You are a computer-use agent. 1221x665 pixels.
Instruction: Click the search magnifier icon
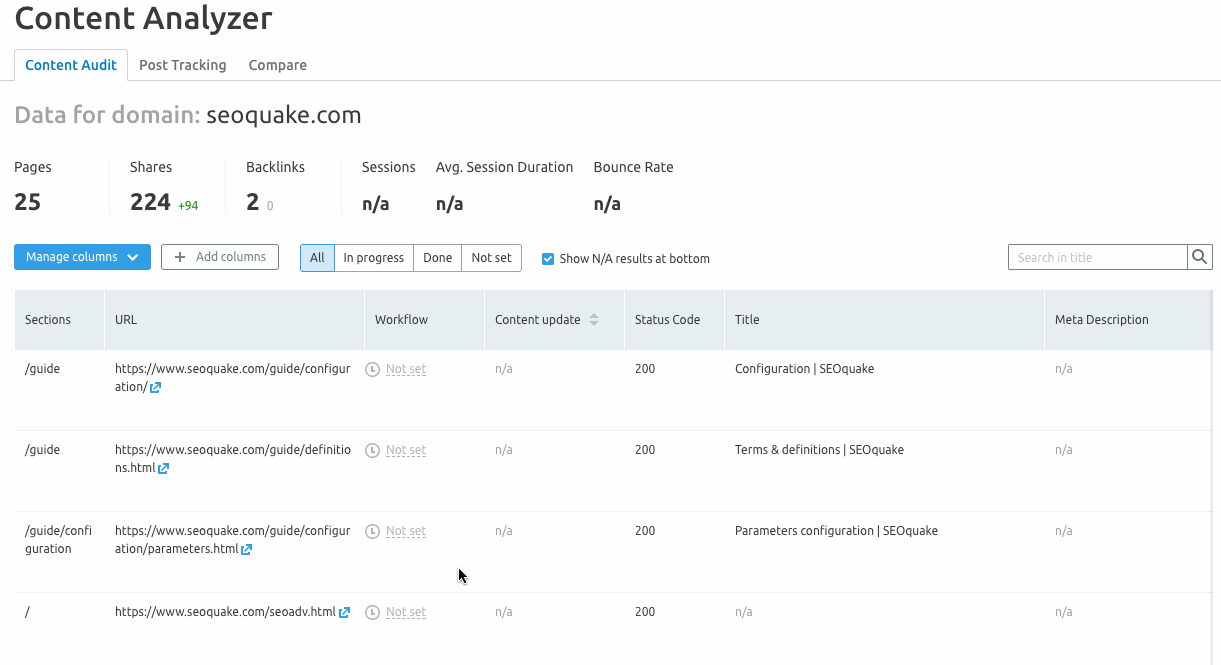point(1199,258)
